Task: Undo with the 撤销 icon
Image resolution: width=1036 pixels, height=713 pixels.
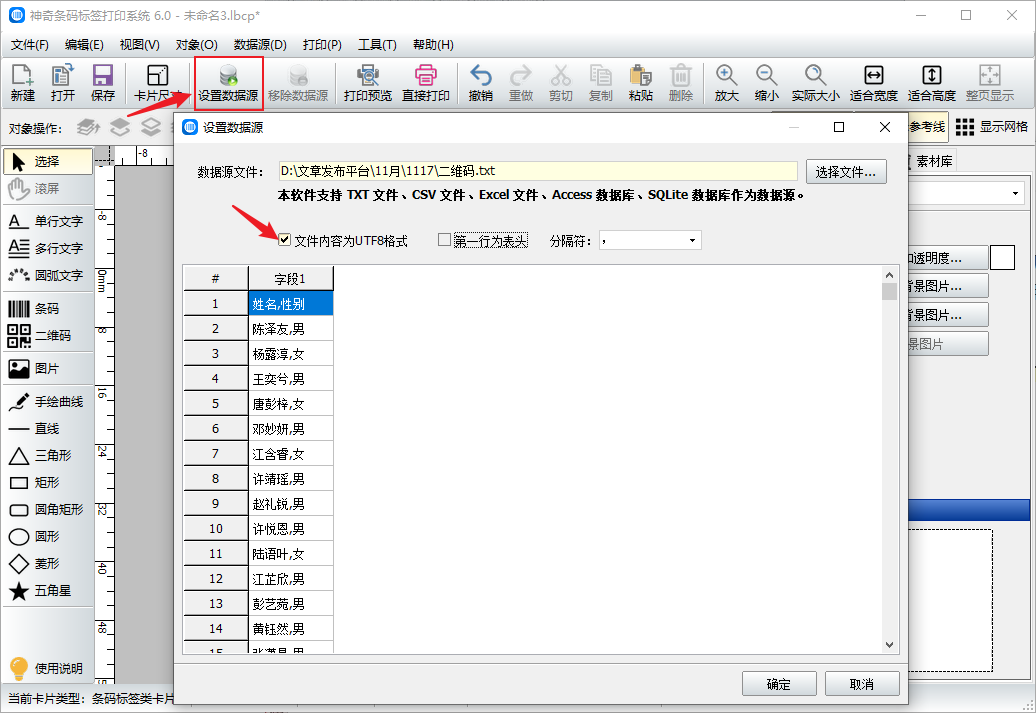Action: (480, 83)
